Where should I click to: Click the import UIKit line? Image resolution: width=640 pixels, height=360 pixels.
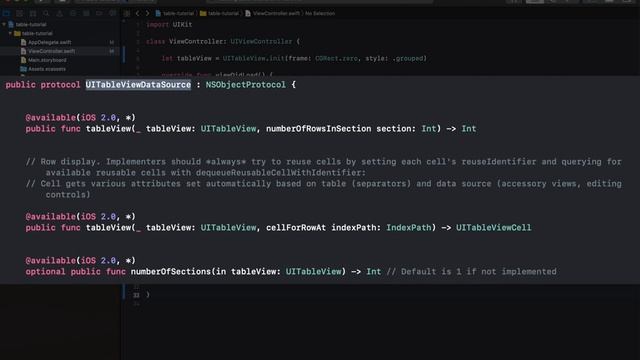pyautogui.click(x=169, y=24)
